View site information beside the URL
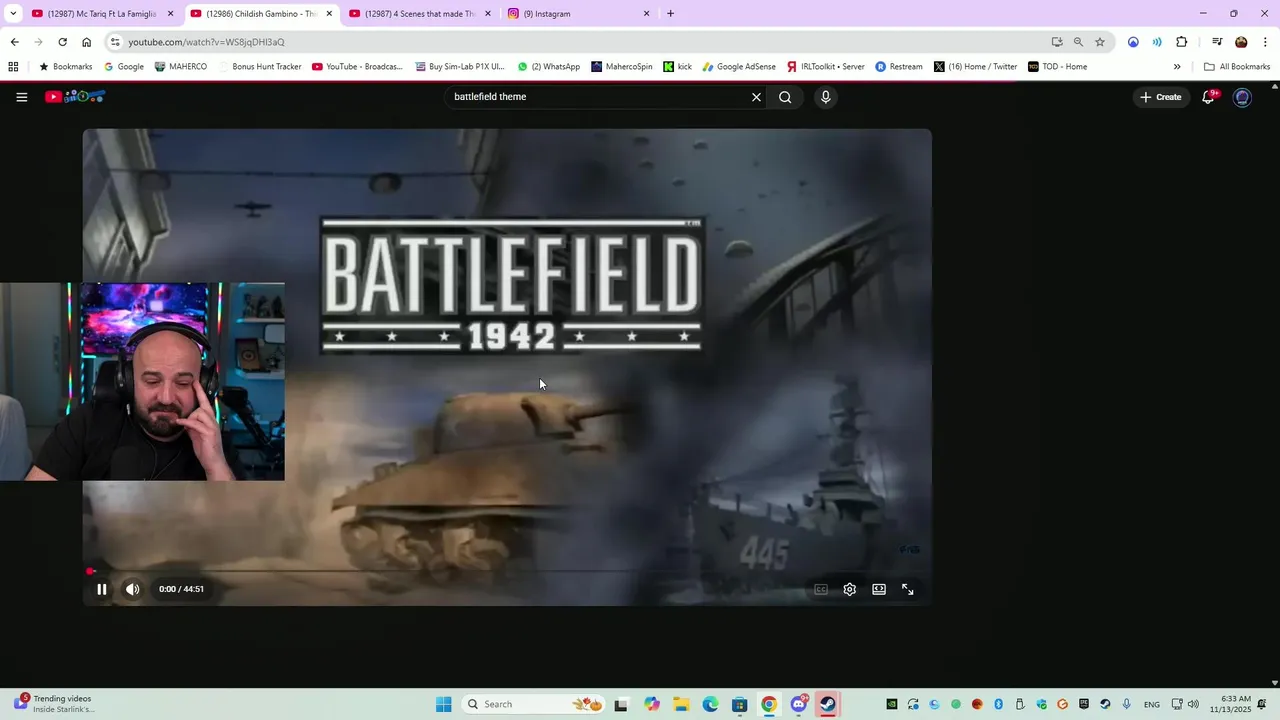The width and height of the screenshot is (1280, 720). [116, 42]
